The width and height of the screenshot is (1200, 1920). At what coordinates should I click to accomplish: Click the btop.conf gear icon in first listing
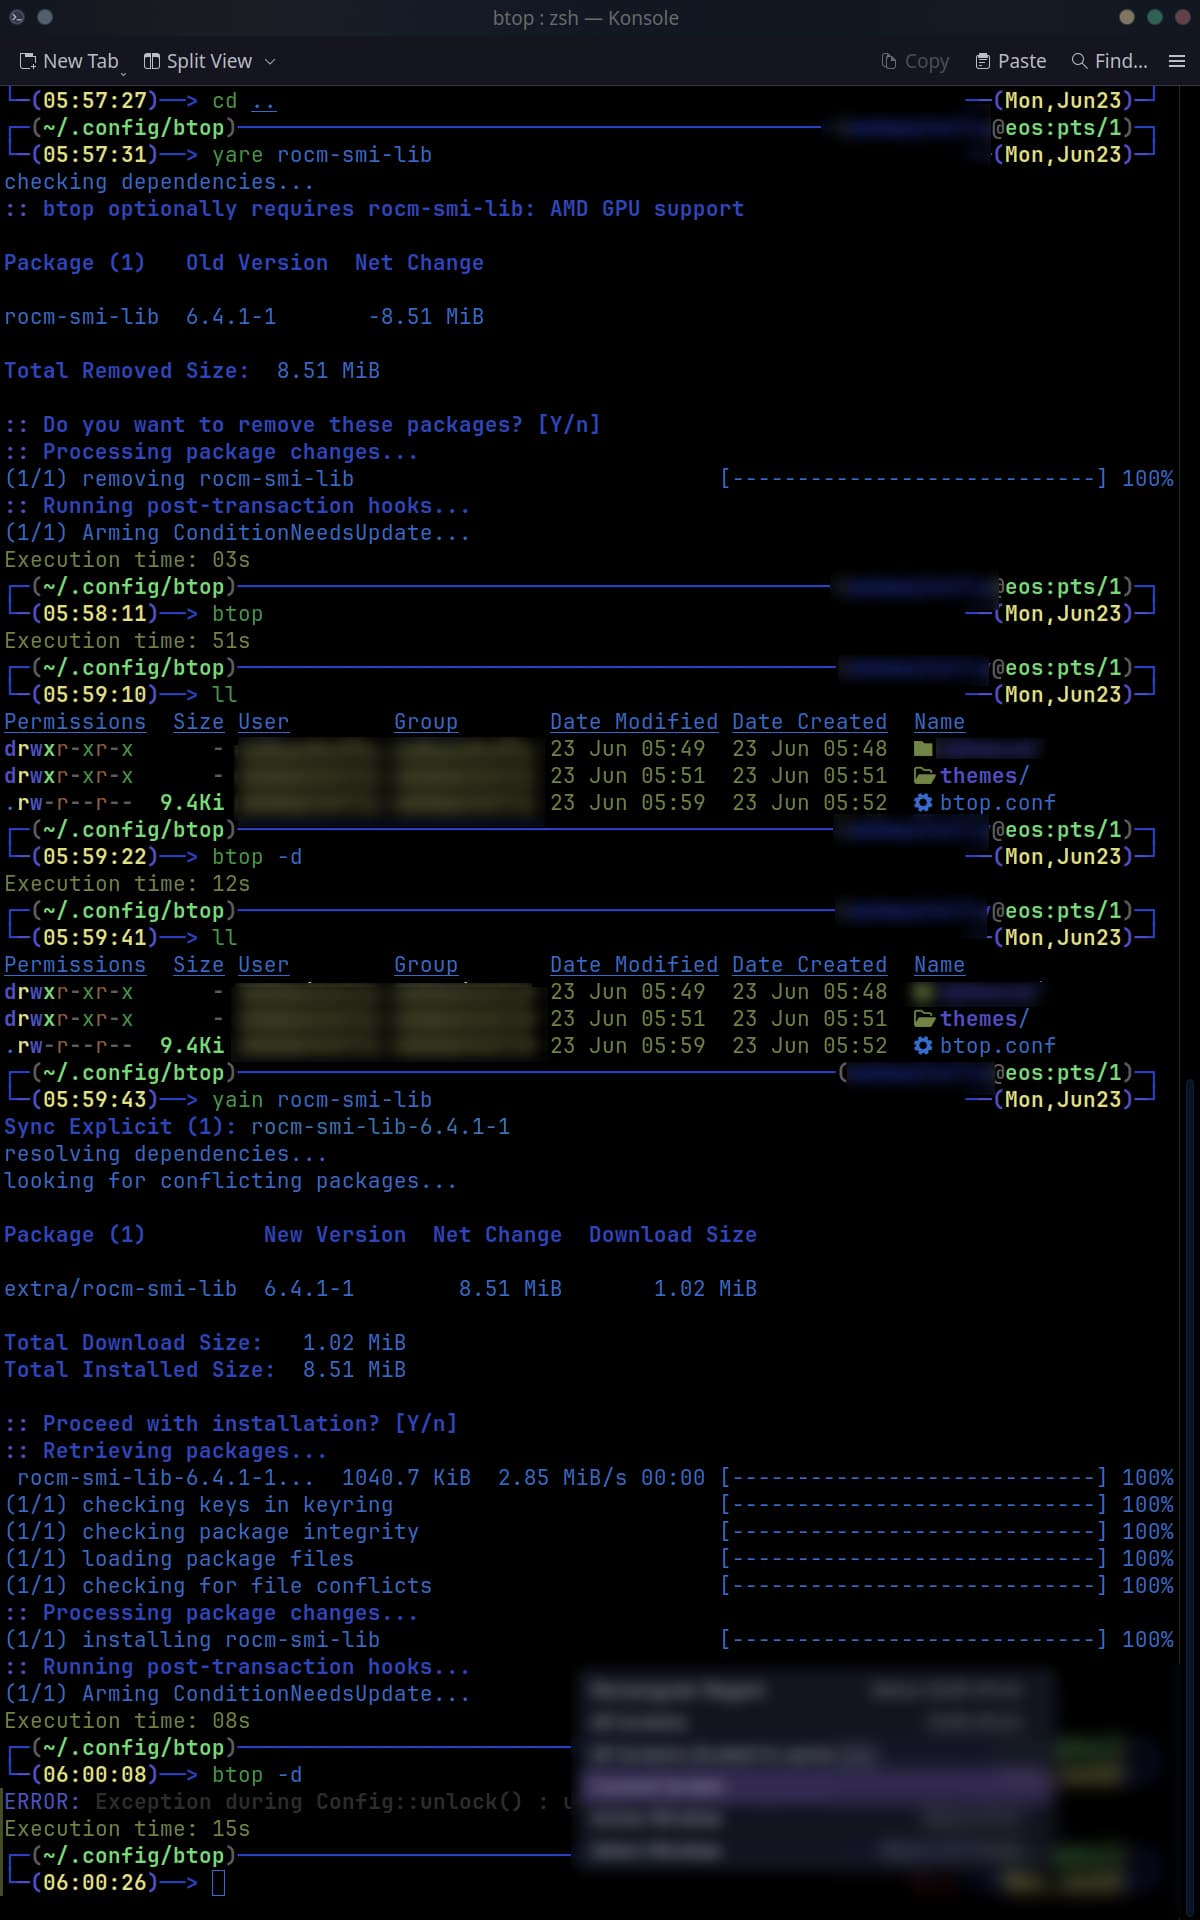pyautogui.click(x=924, y=803)
